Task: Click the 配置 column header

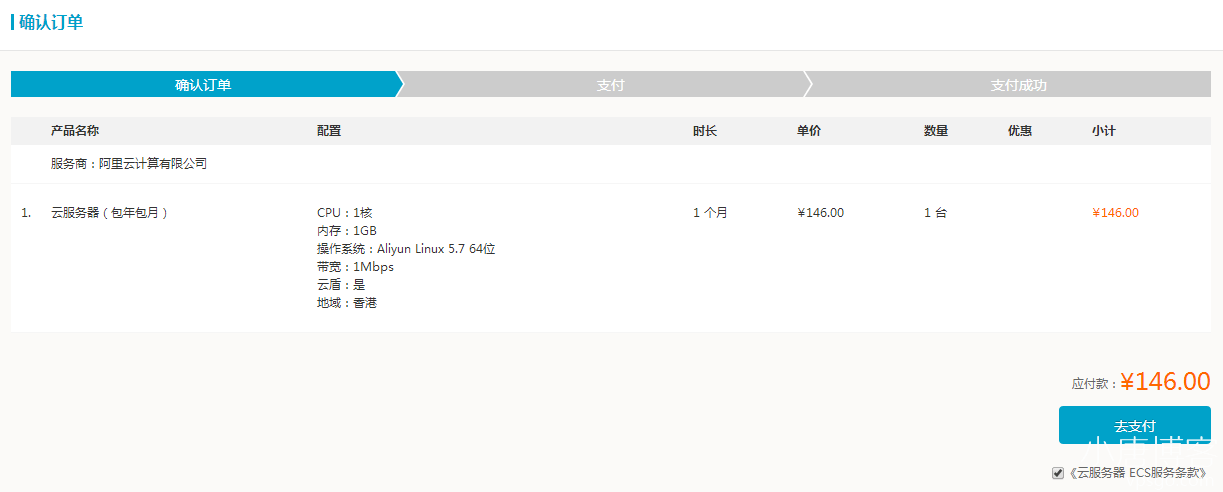Action: pos(329,131)
